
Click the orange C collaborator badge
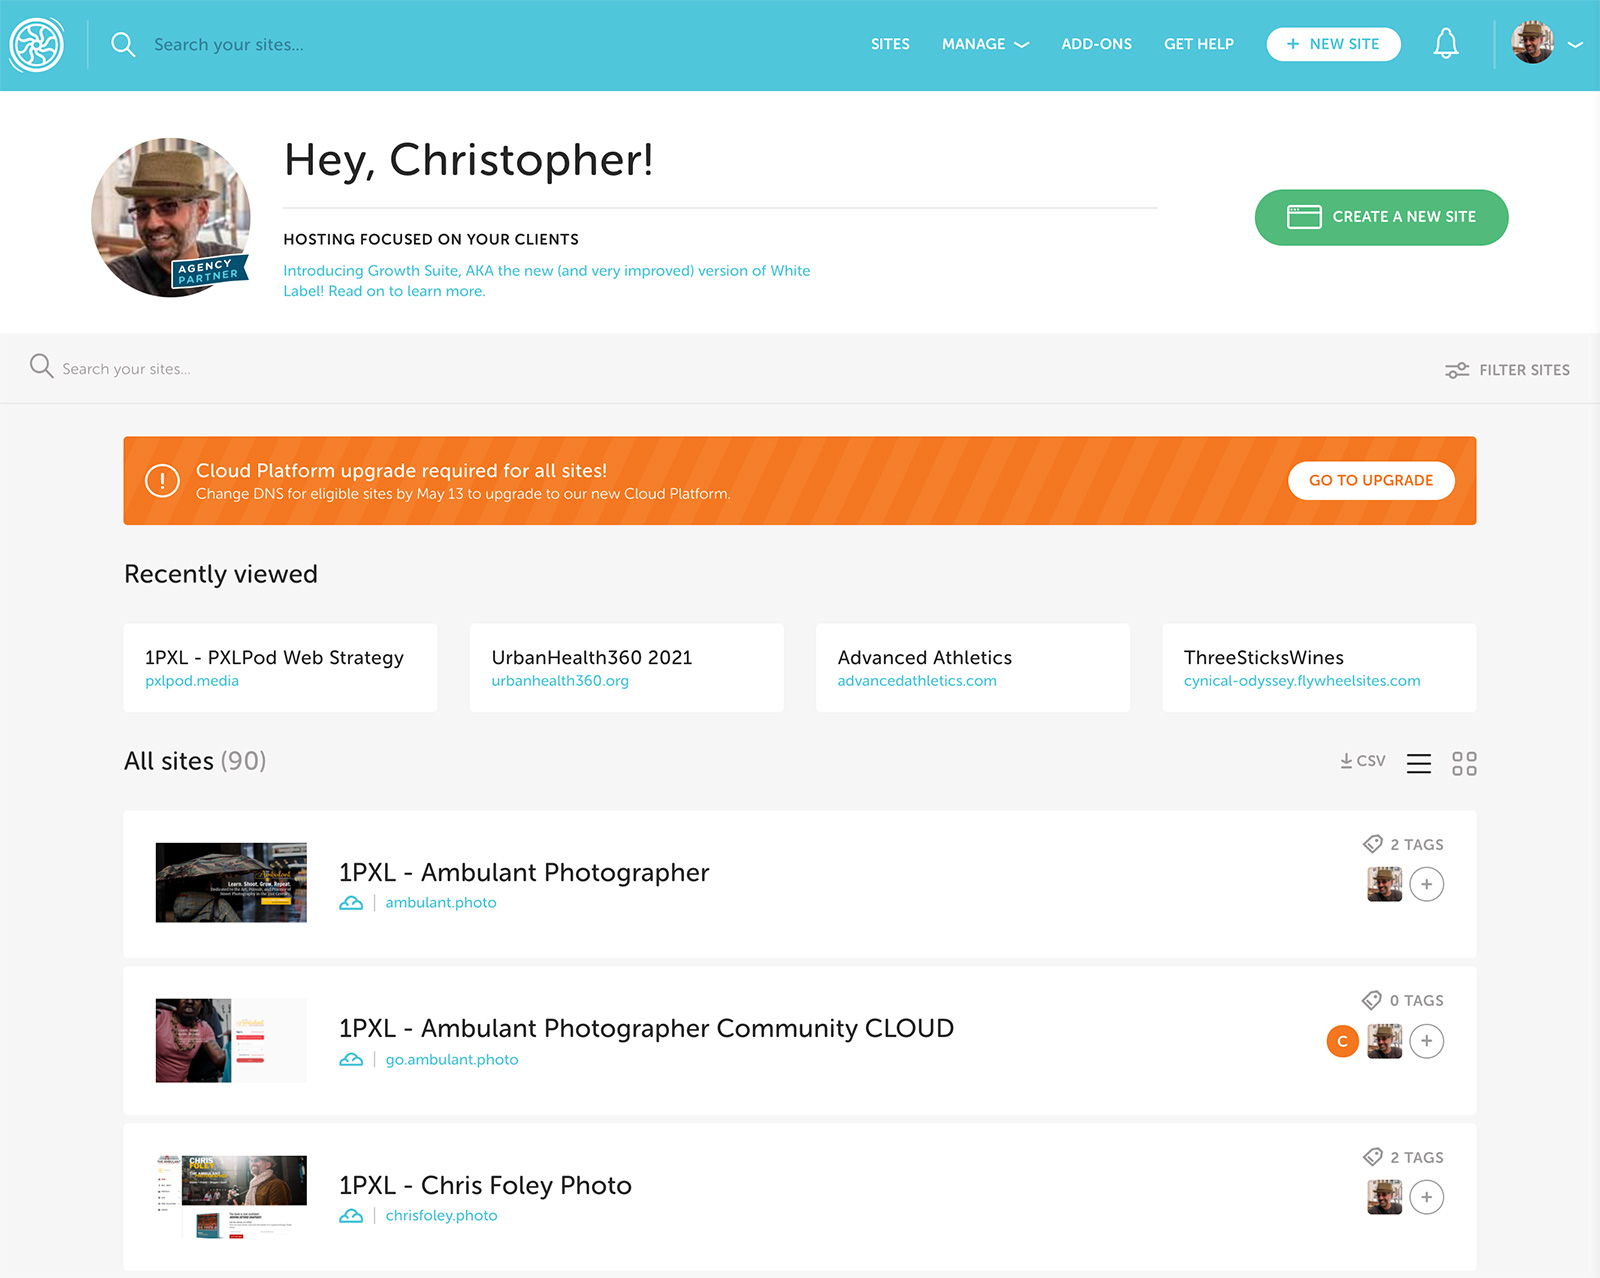click(1343, 1041)
